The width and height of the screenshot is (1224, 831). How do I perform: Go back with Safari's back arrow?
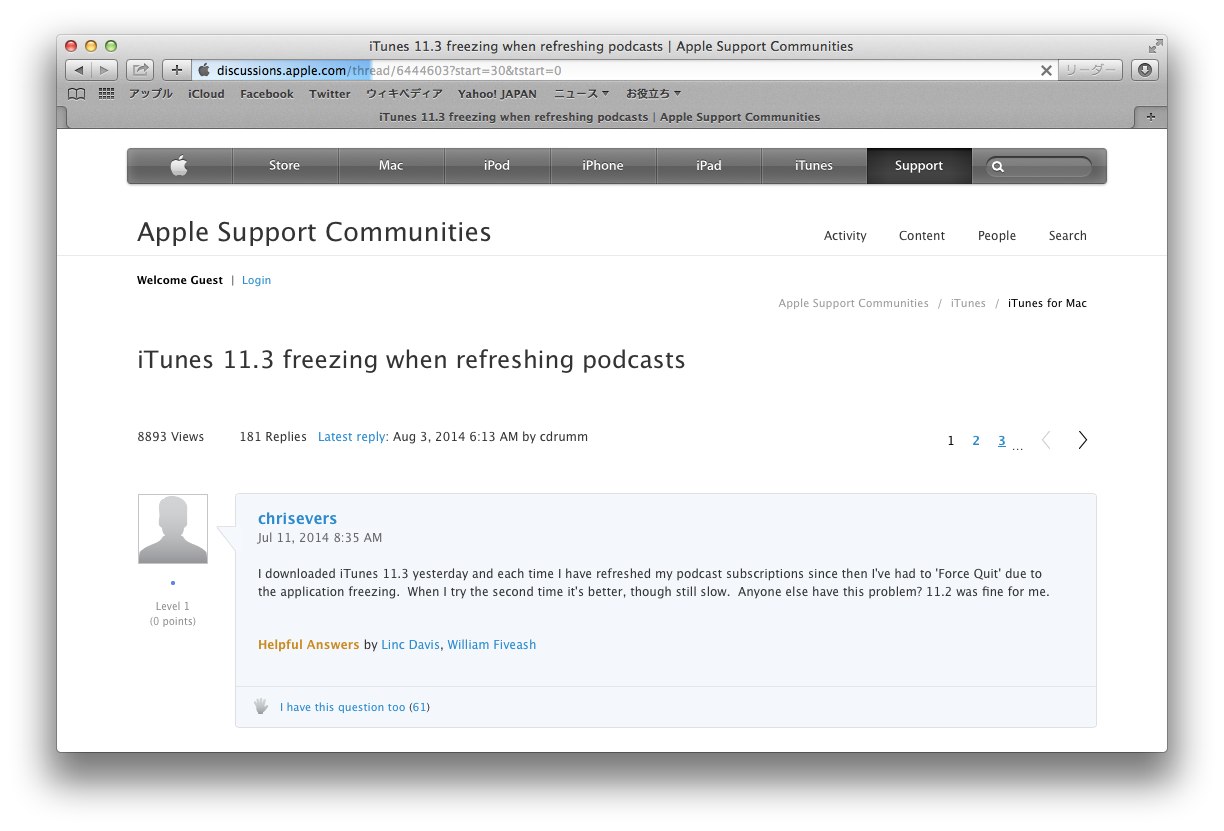click(x=78, y=70)
